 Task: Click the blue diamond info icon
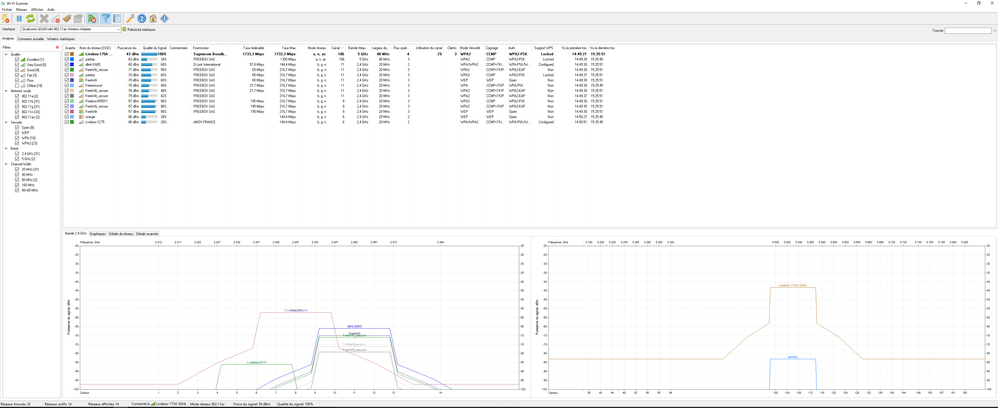[164, 18]
